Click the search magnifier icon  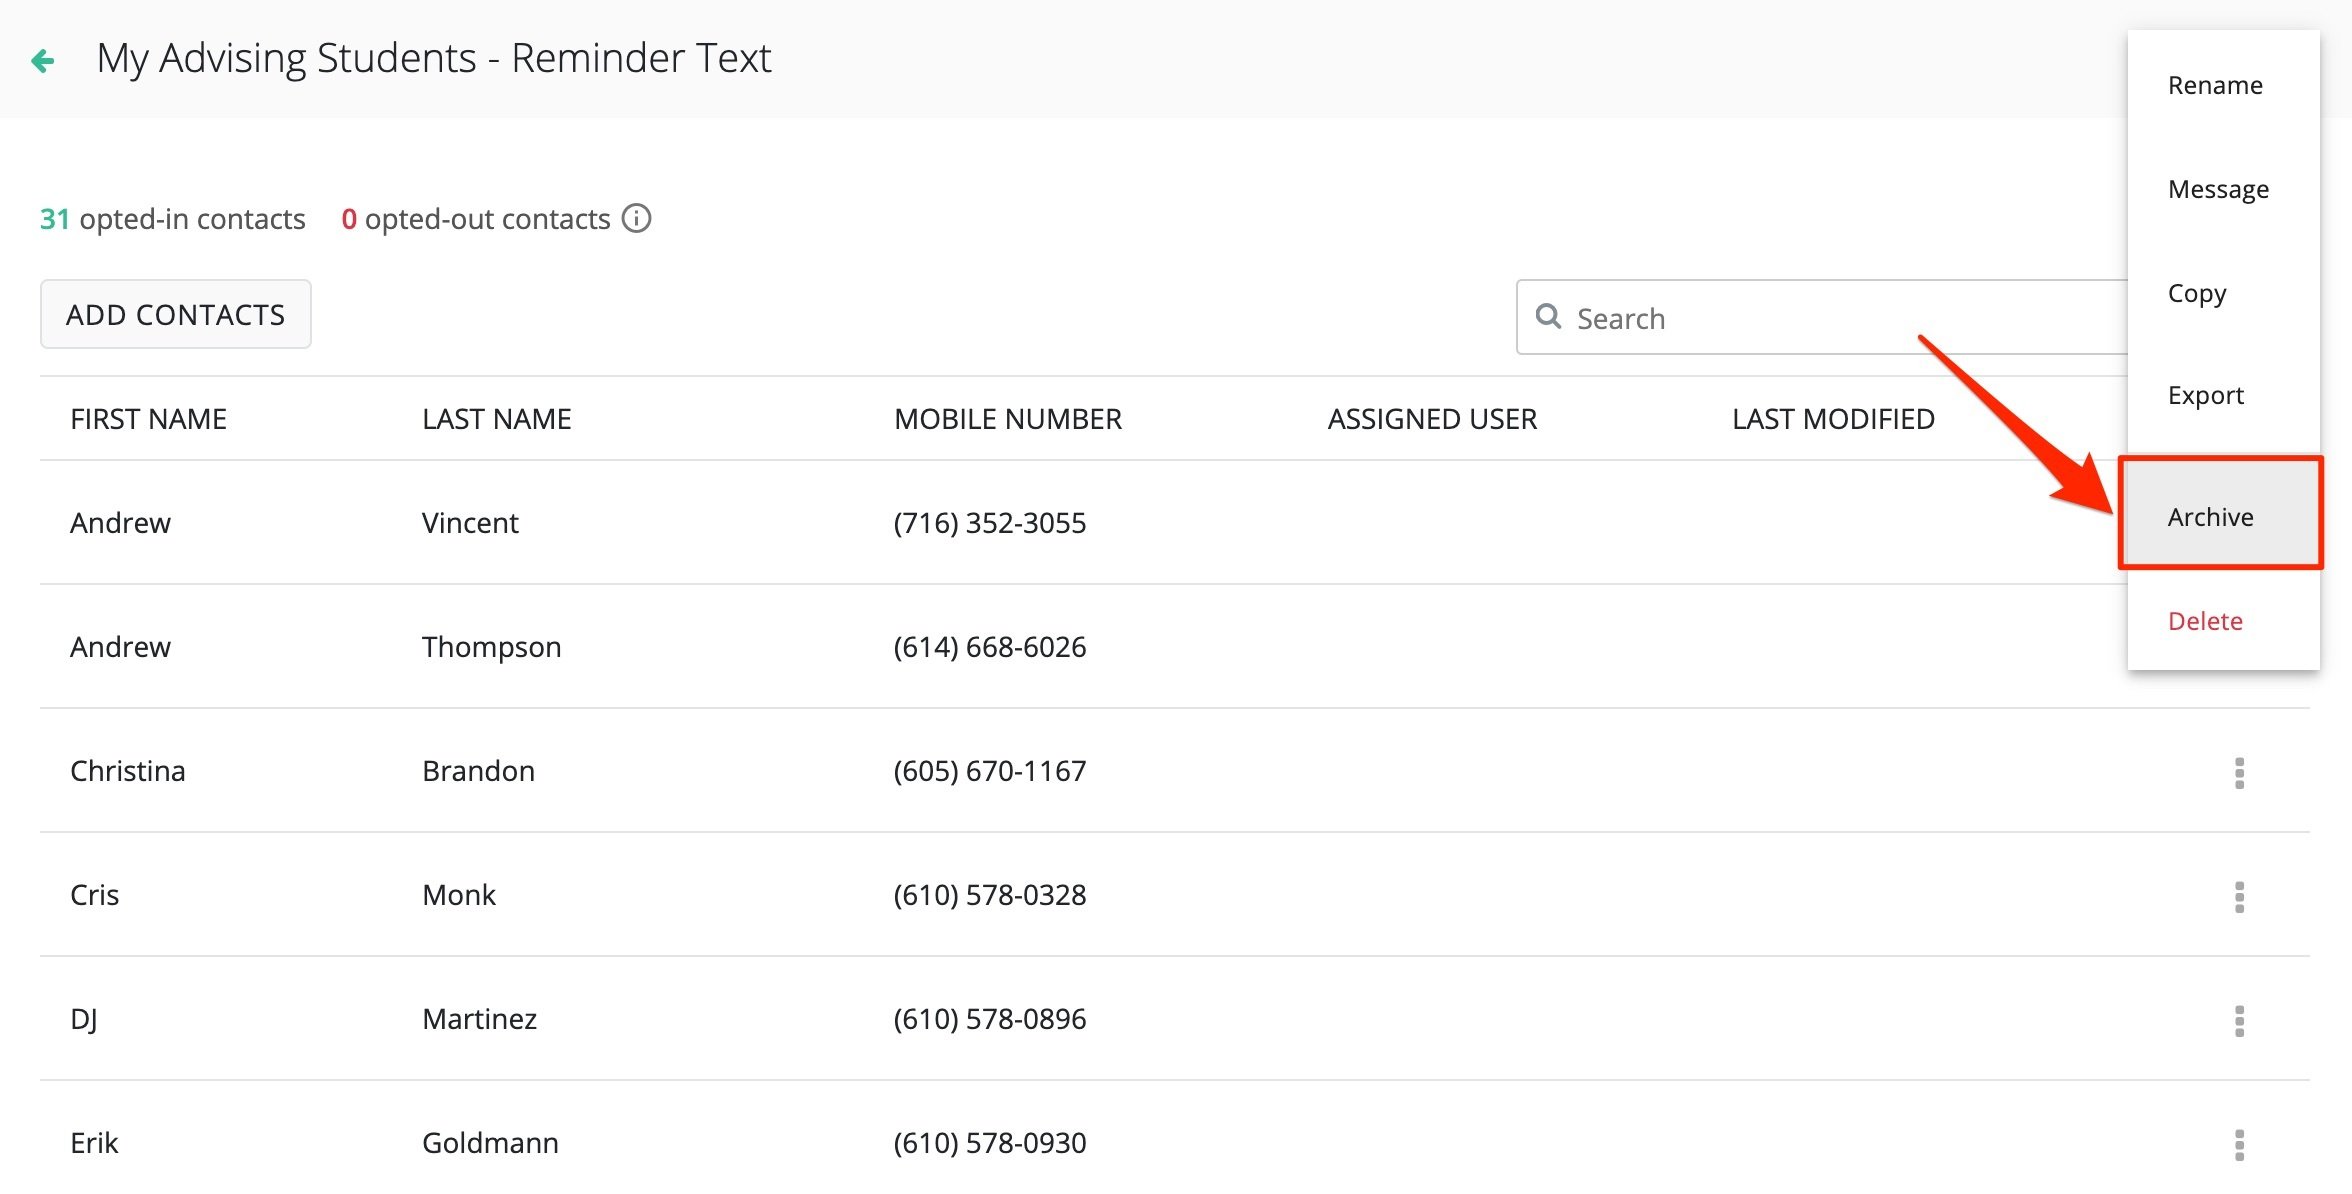[1548, 317]
